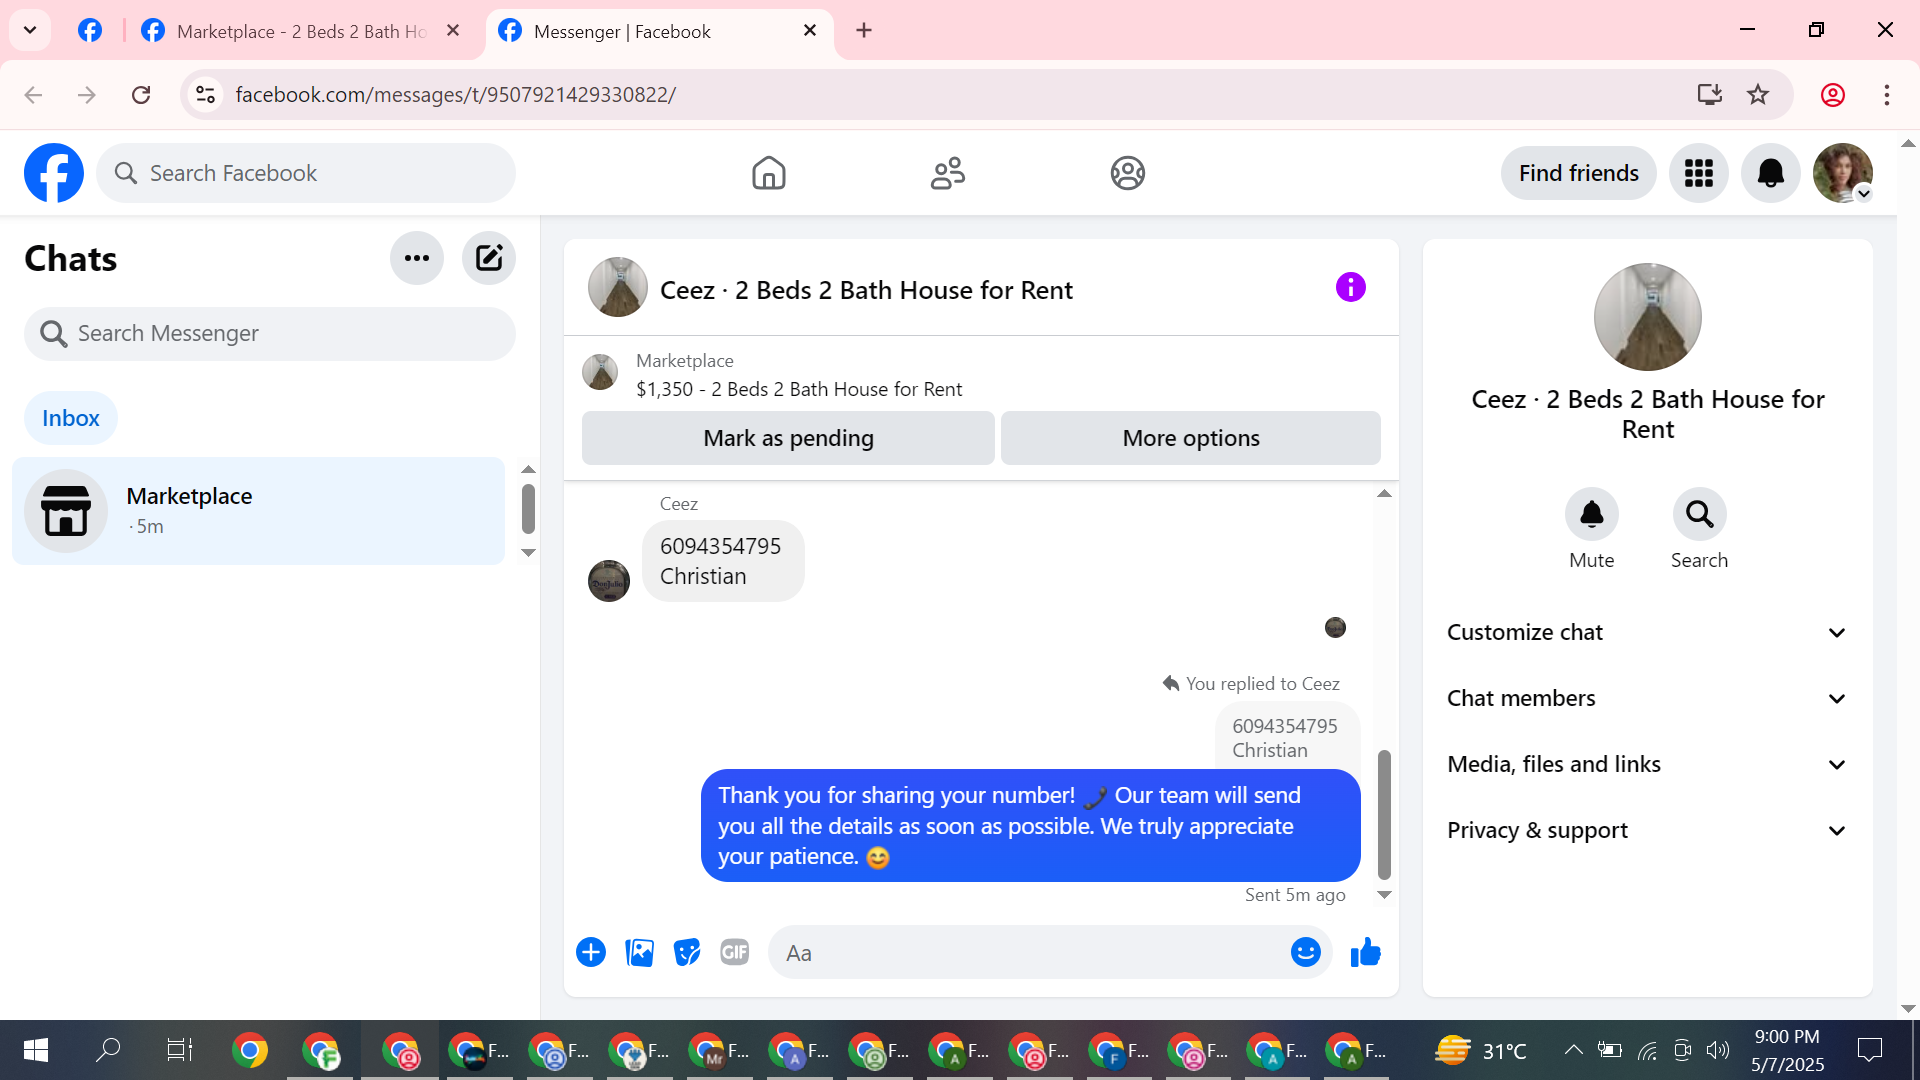The width and height of the screenshot is (1920, 1080).
Task: Open emoji picker in message field
Action: click(x=1305, y=952)
